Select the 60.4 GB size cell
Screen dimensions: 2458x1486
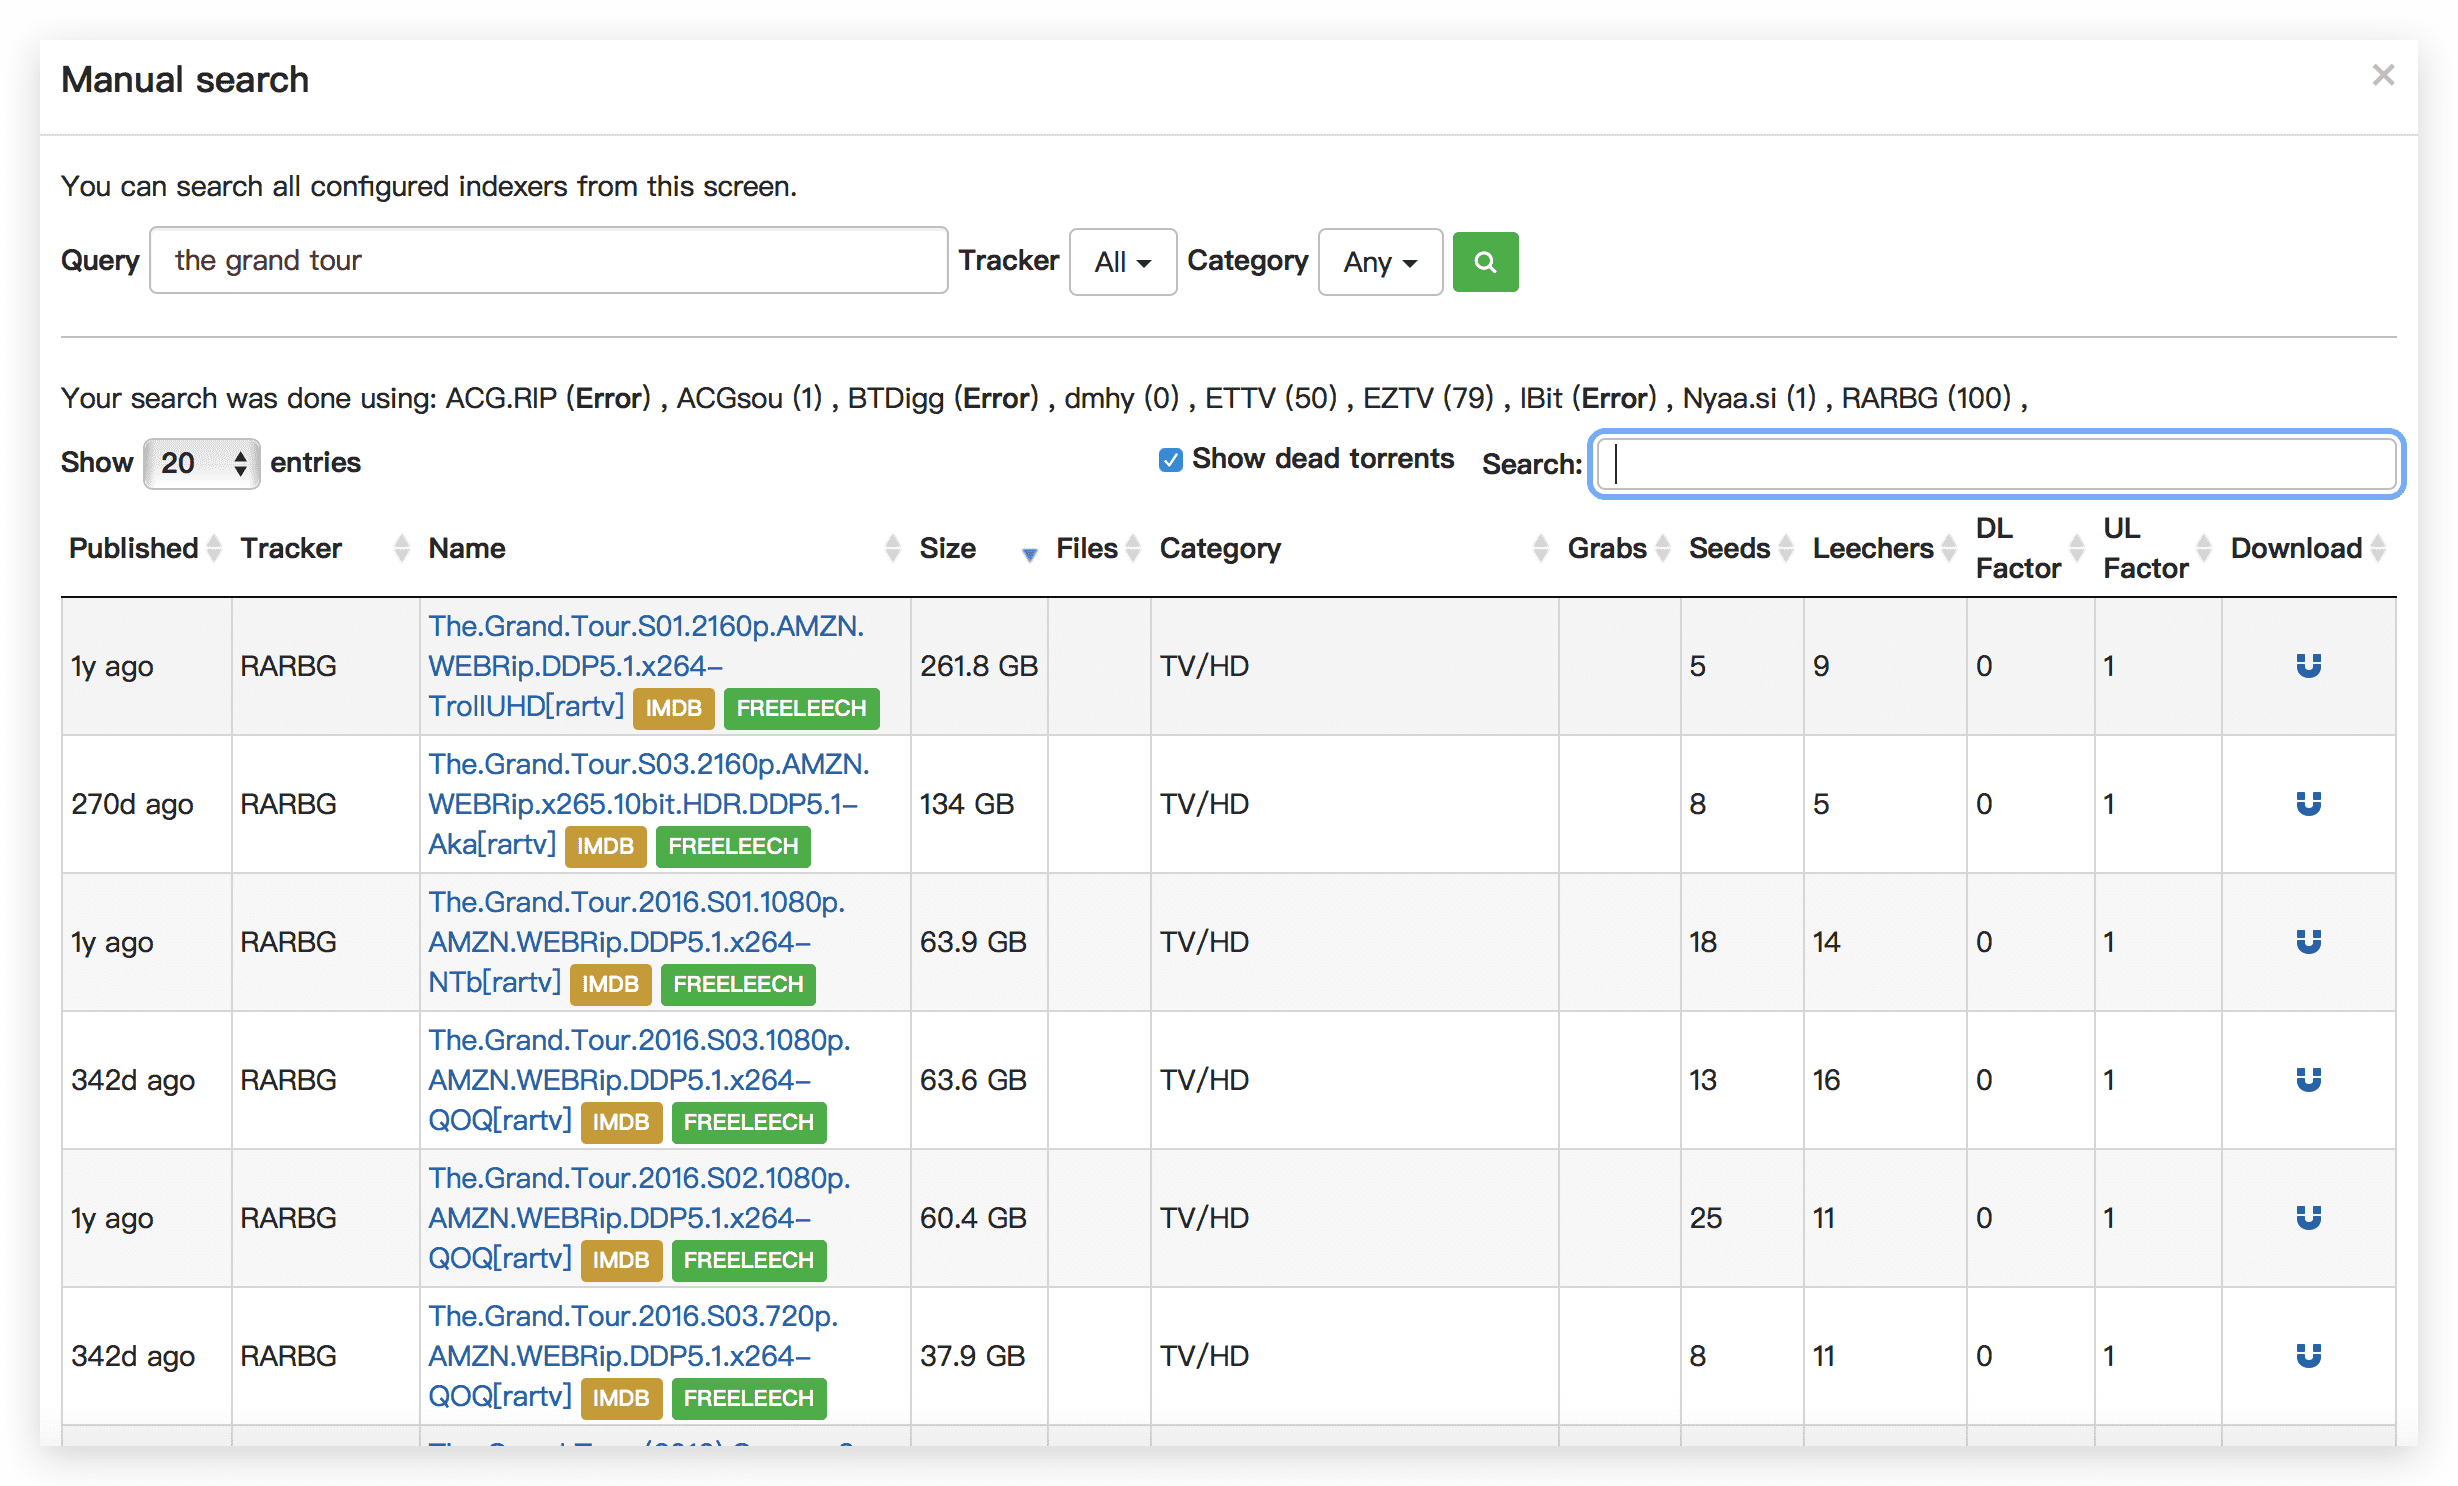[x=979, y=1218]
